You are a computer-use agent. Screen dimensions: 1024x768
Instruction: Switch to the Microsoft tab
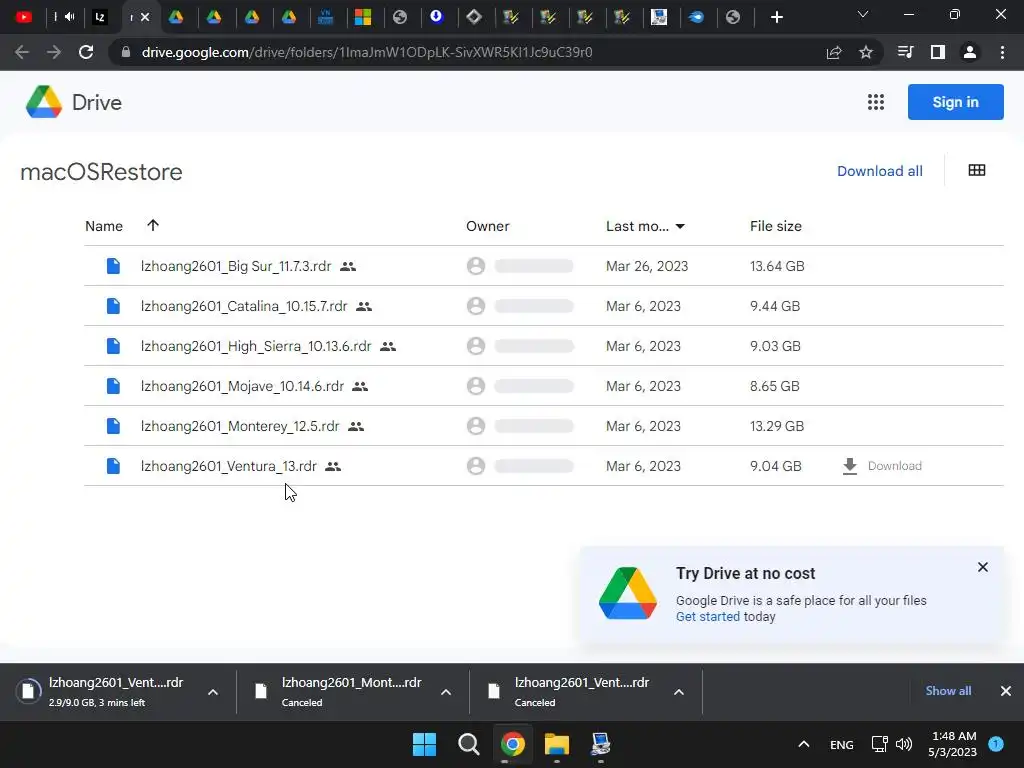(363, 17)
